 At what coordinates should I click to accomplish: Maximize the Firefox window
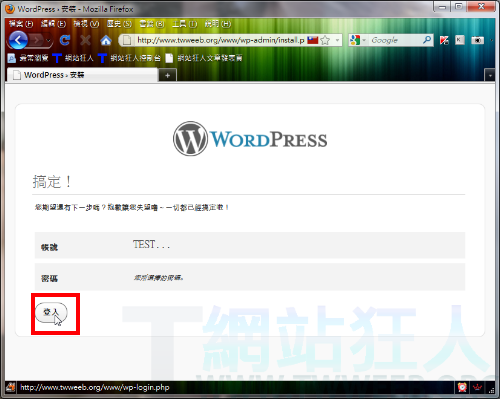click(x=459, y=7)
